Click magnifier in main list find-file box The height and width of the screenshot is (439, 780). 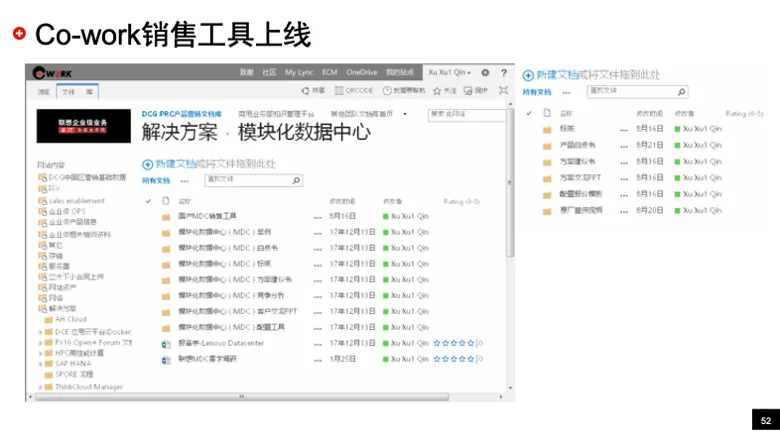296,180
